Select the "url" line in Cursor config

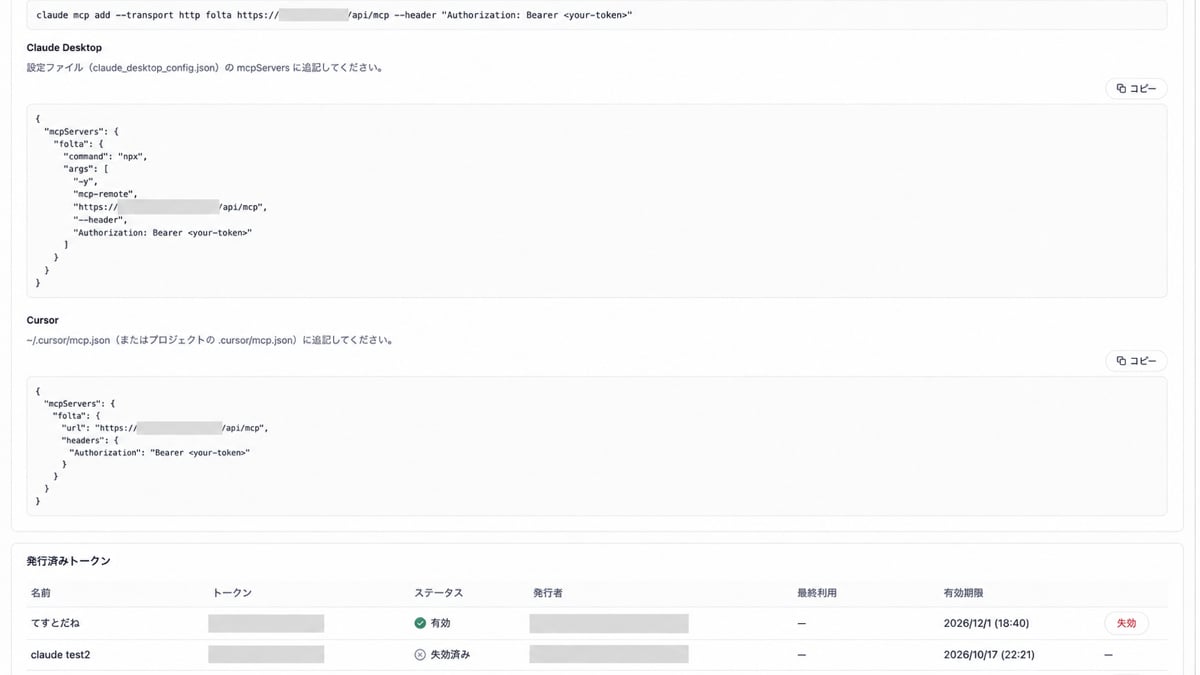tap(165, 428)
